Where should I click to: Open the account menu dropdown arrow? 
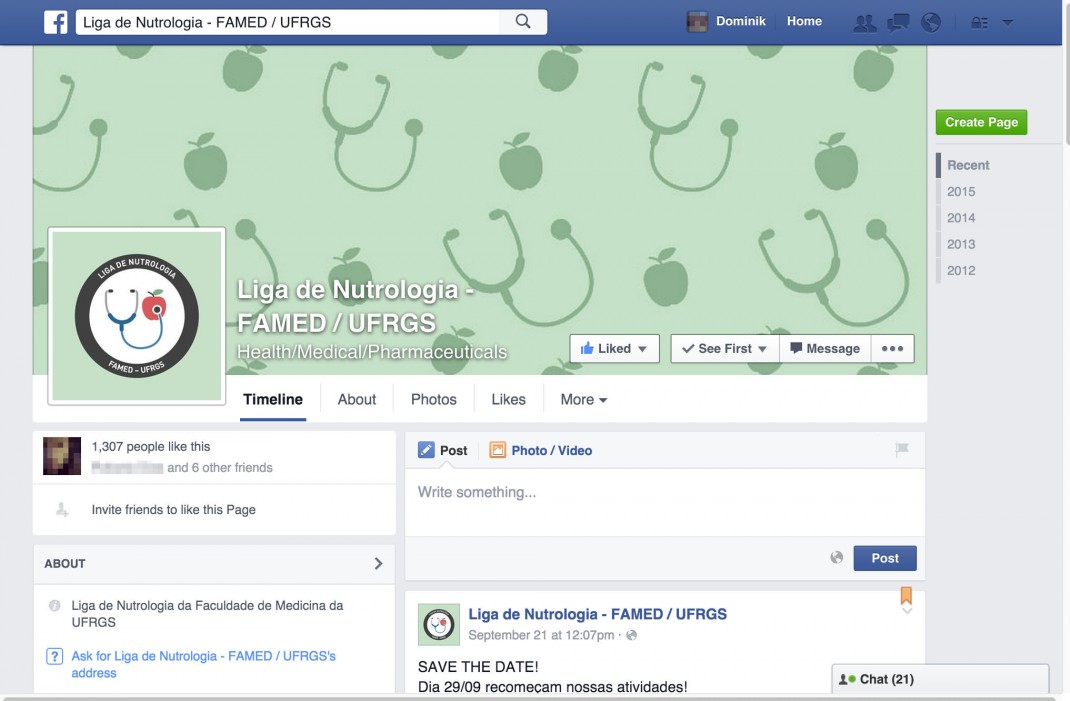1007,23
